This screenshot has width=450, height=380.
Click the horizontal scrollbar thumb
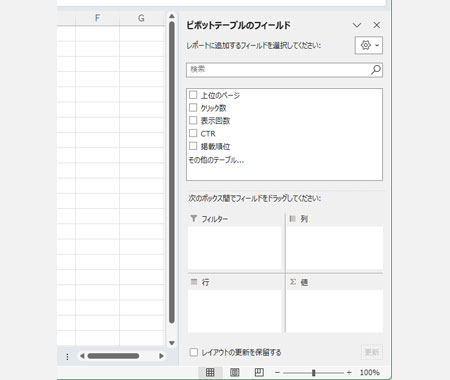tap(113, 356)
